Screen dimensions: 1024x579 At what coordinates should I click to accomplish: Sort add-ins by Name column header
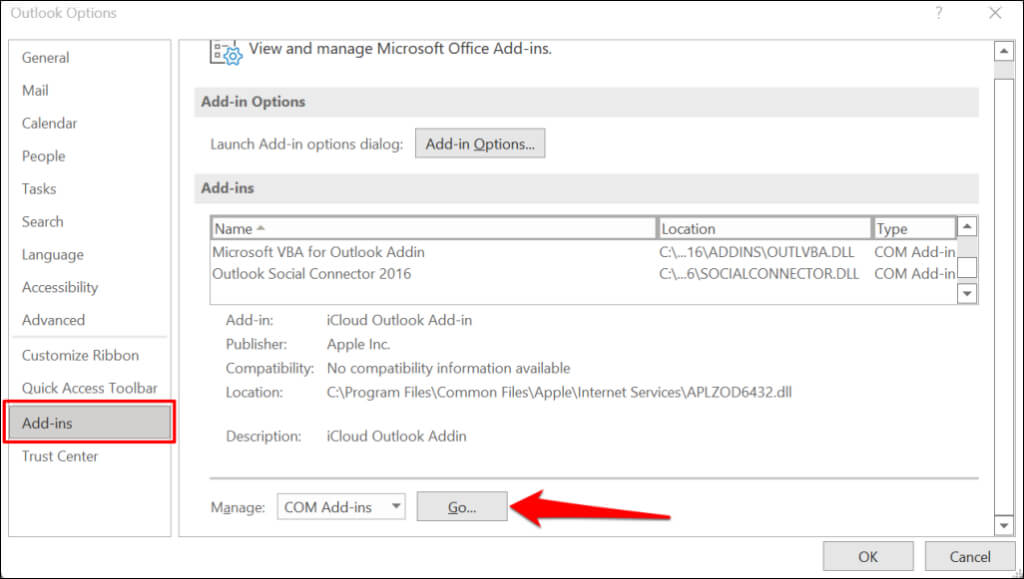tap(433, 228)
